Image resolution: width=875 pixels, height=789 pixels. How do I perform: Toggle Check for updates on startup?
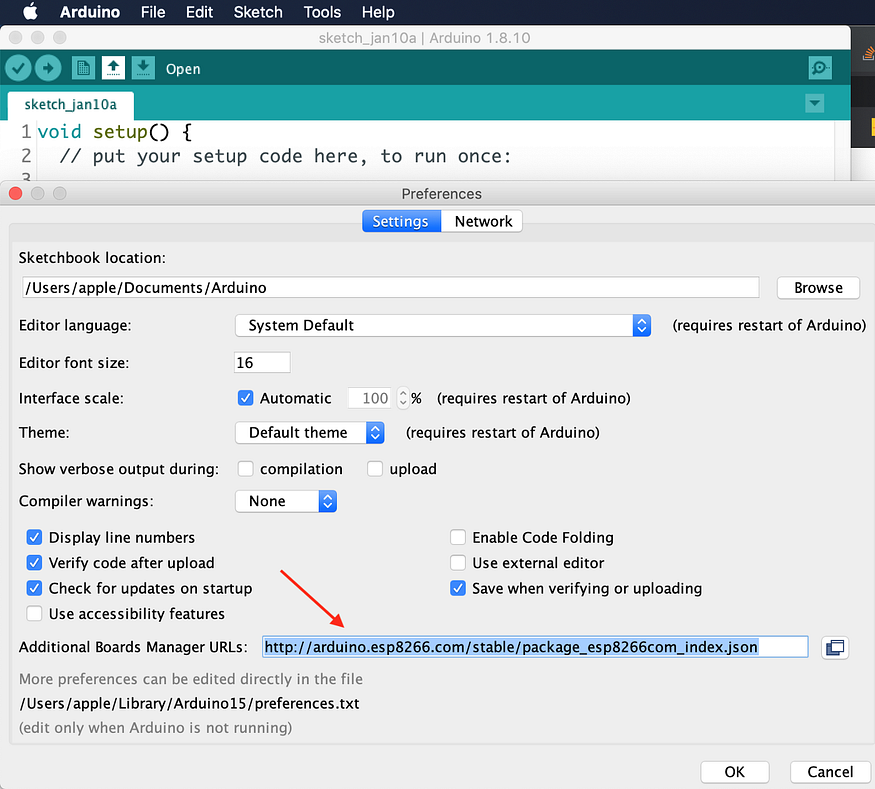(x=34, y=588)
